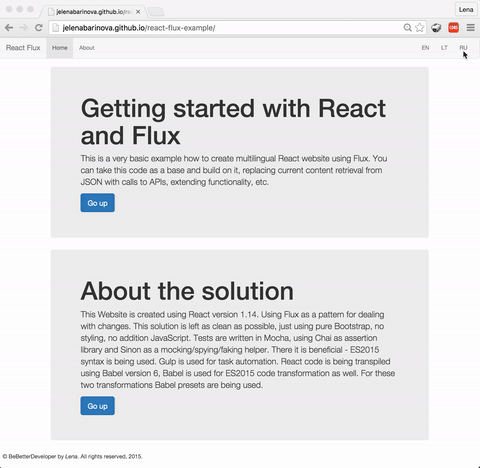This screenshot has height=468, width=480.
Task: Click the grey extension icon beside star
Action: (436, 28)
